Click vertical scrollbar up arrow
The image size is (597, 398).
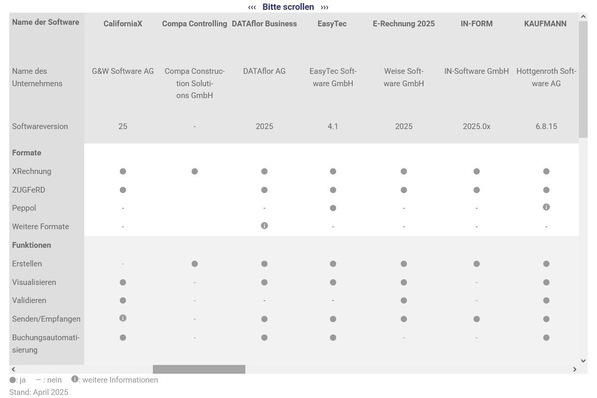[x=583, y=17]
